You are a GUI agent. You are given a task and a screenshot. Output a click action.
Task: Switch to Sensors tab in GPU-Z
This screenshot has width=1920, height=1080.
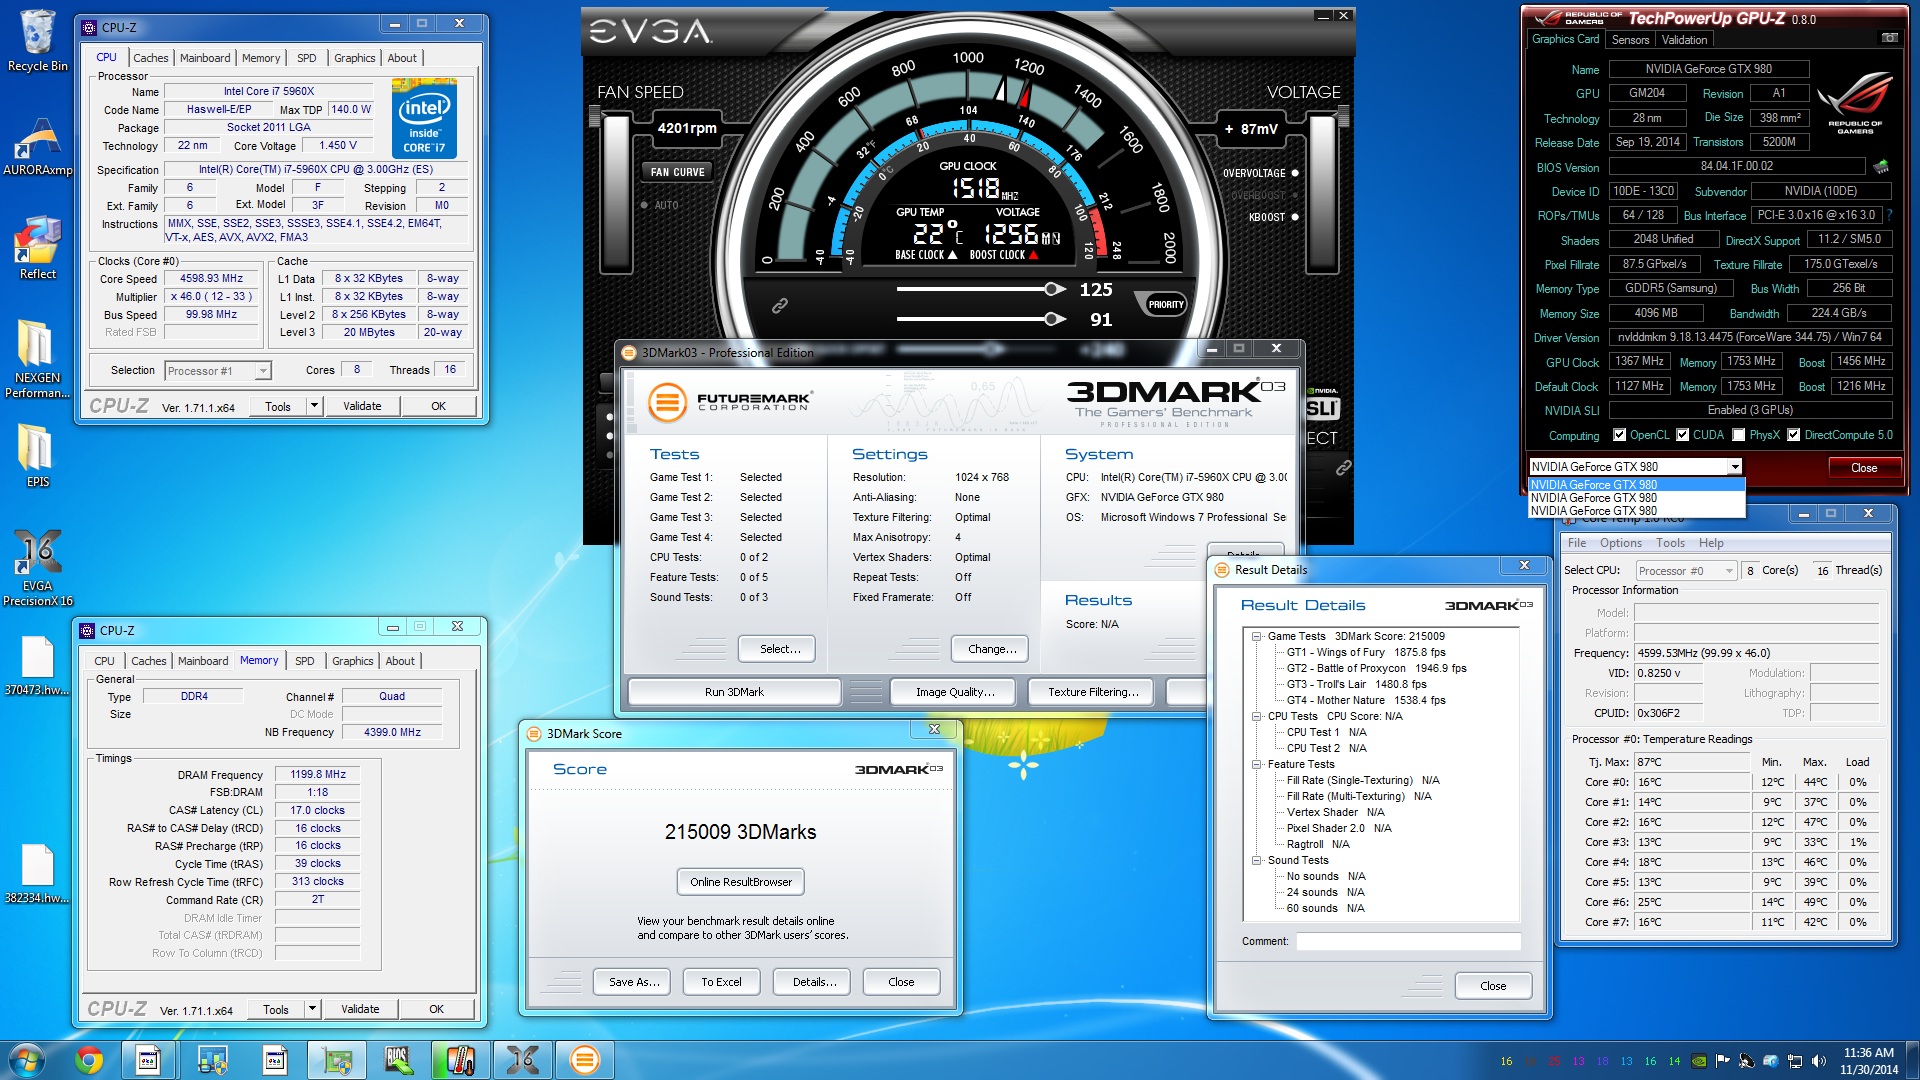[x=1630, y=40]
